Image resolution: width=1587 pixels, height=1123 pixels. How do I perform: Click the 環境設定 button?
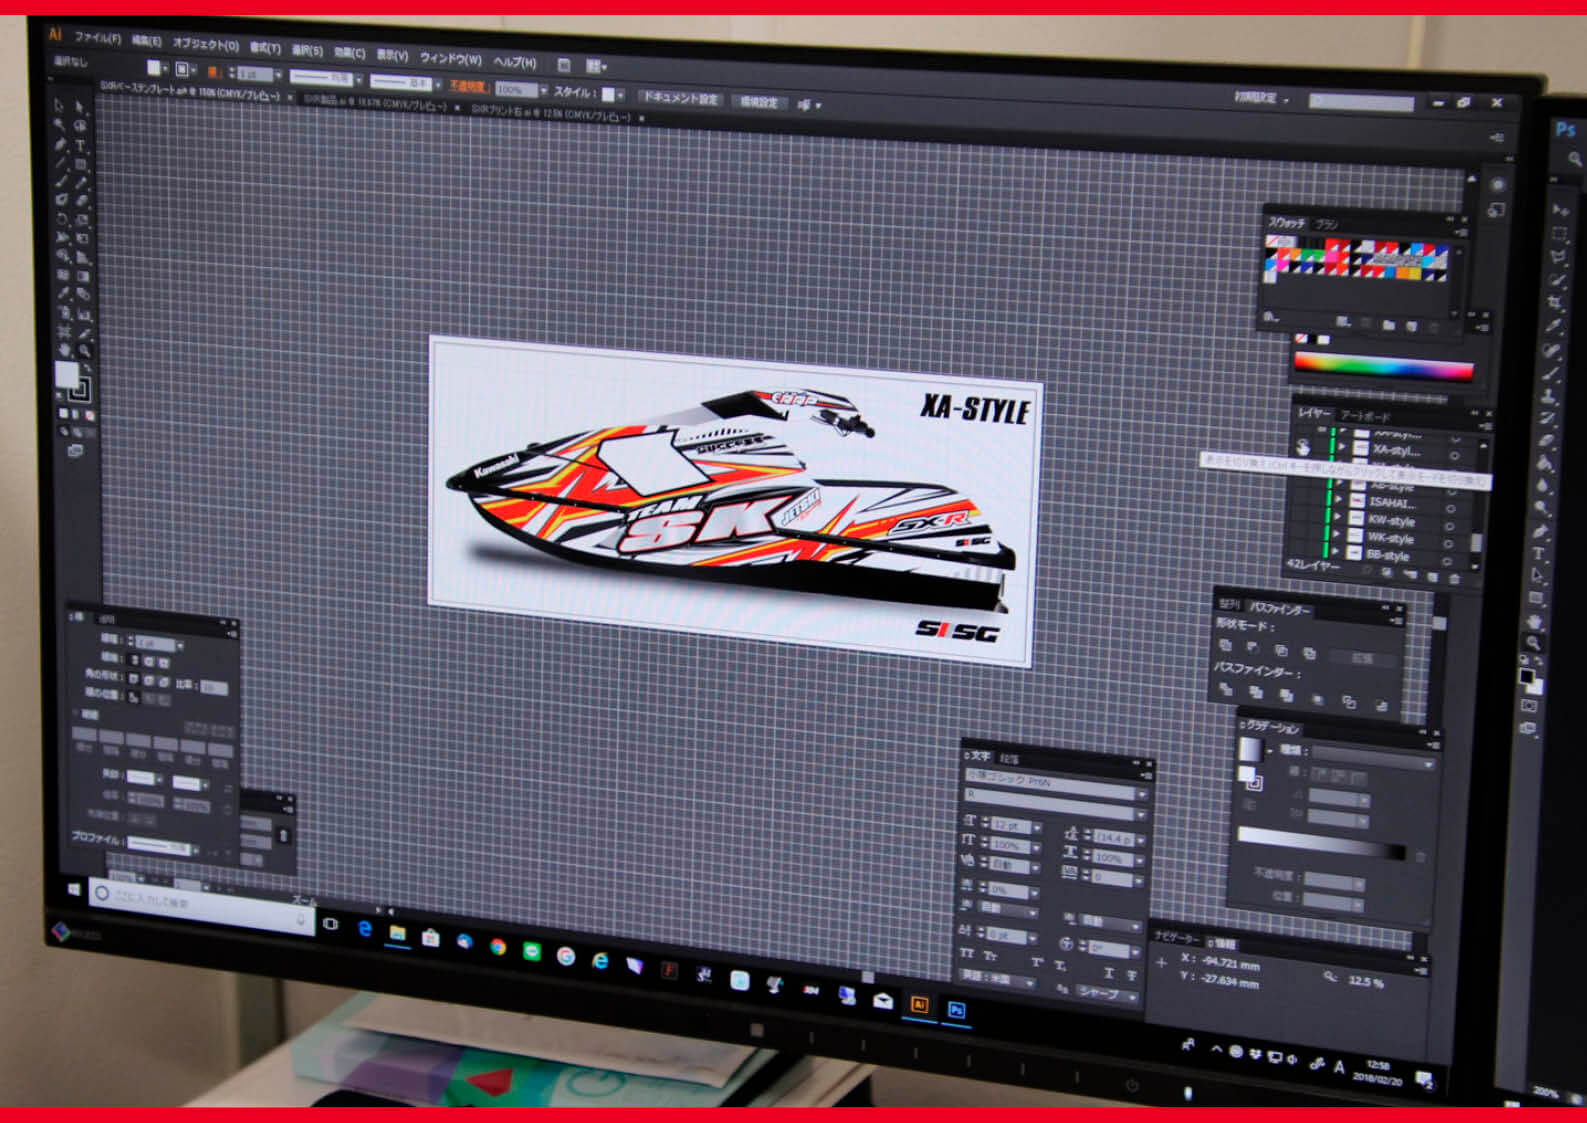pos(758,102)
